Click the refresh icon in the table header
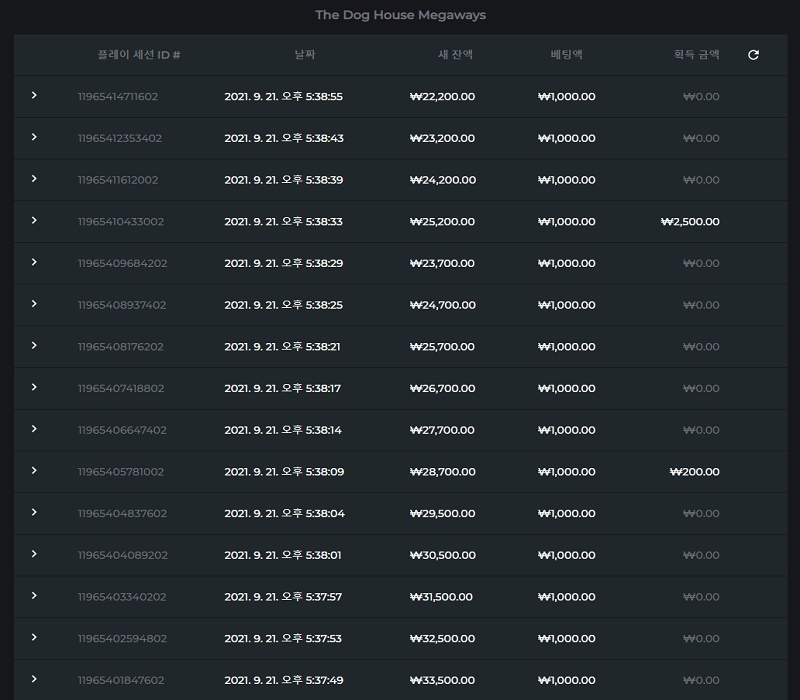This screenshot has height=700, width=800. click(753, 55)
